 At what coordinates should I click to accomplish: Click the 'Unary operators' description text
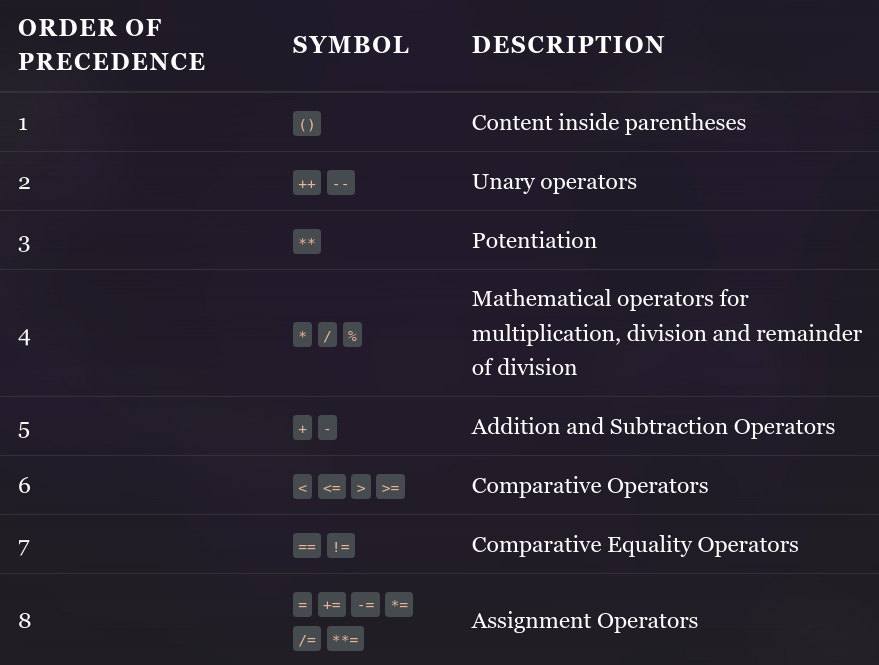tap(554, 182)
